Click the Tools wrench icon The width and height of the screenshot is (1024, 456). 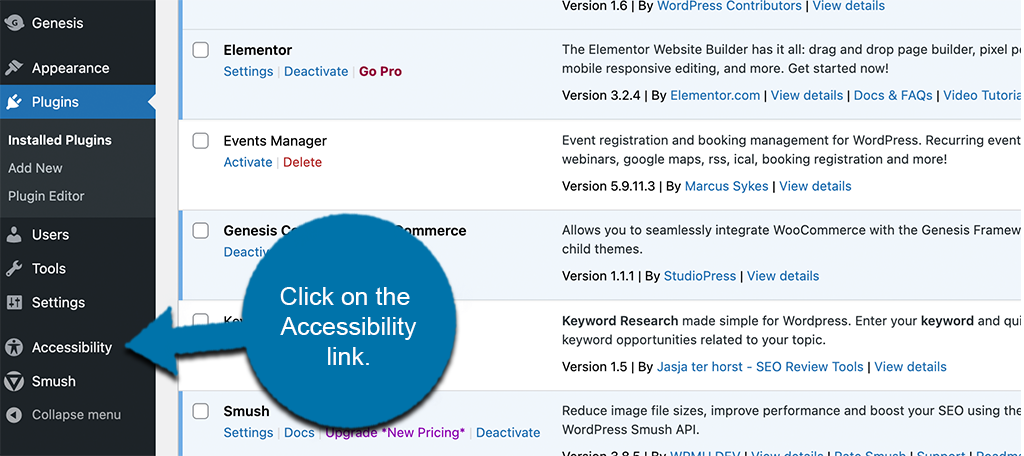pos(14,269)
